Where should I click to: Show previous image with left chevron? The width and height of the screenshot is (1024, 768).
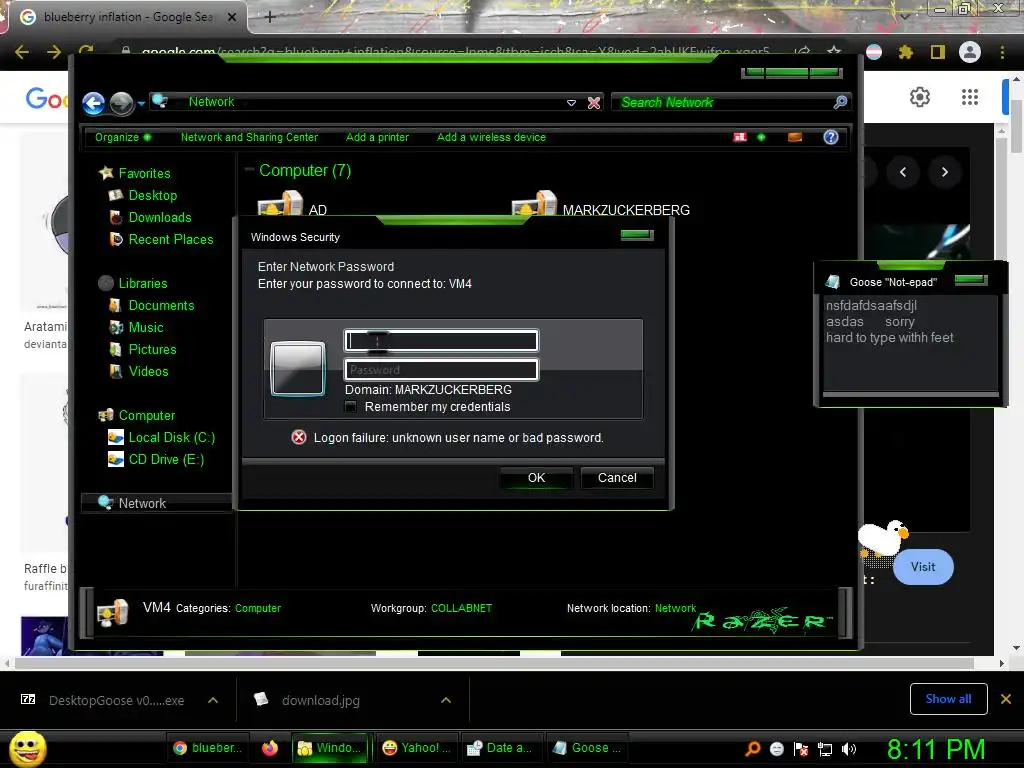click(x=903, y=172)
